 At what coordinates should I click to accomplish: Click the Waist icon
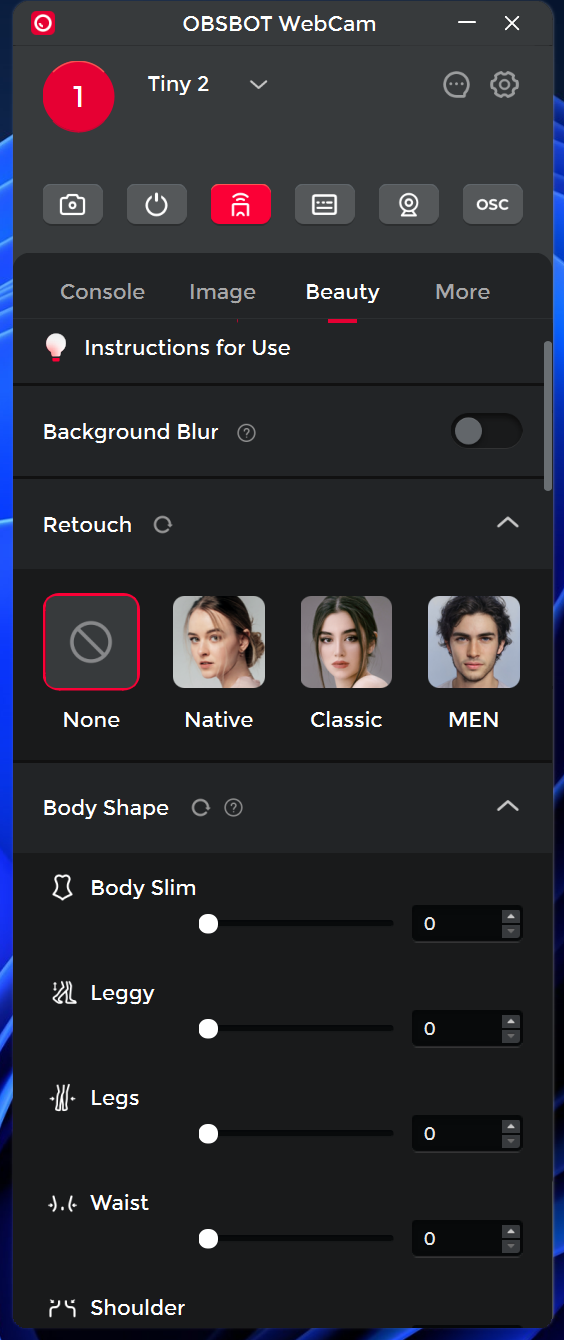(x=63, y=1203)
